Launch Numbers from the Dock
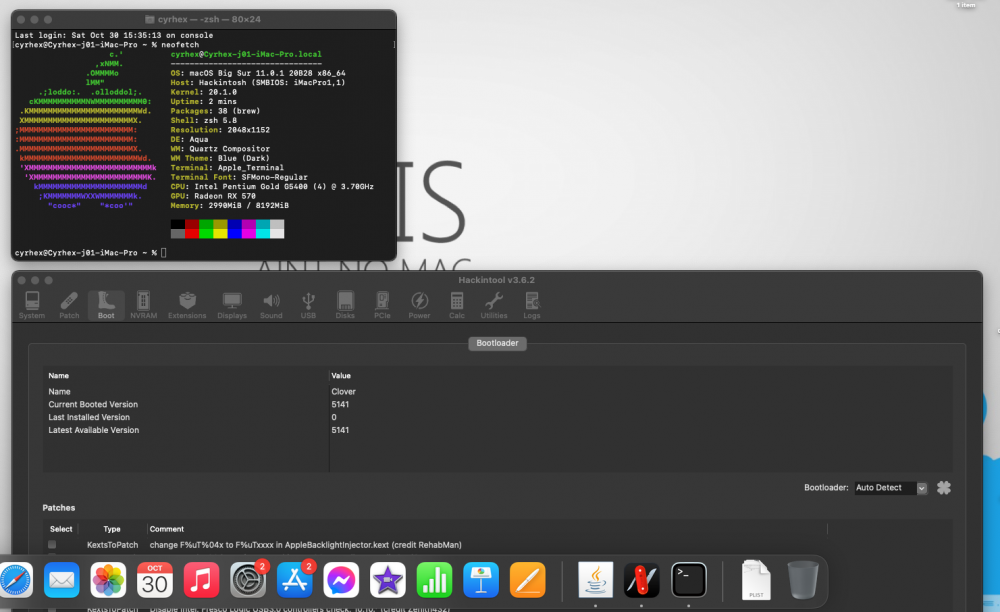The width and height of the screenshot is (1000, 612). 434,580
